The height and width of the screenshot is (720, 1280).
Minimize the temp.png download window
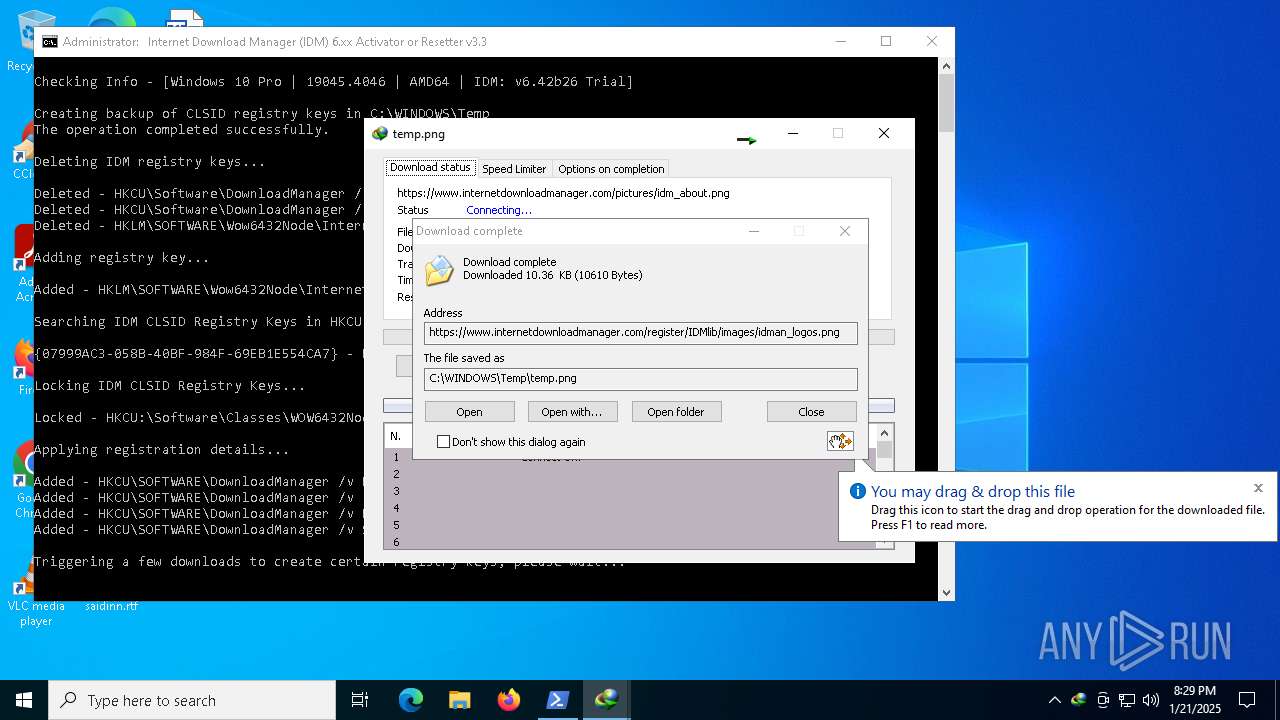tap(793, 133)
